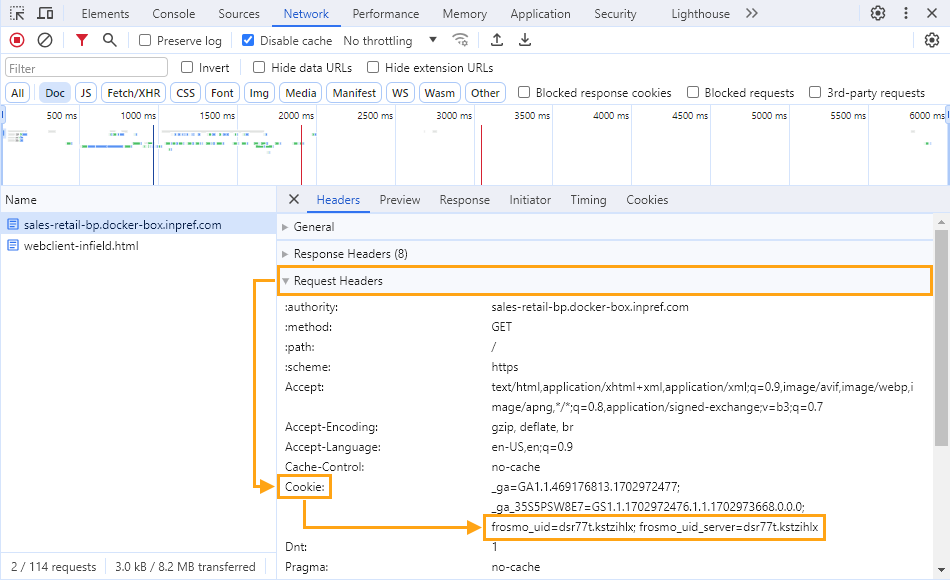This screenshot has height=580, width=950.
Task: Toggle the red filter funnel icon
Action: click(82, 40)
